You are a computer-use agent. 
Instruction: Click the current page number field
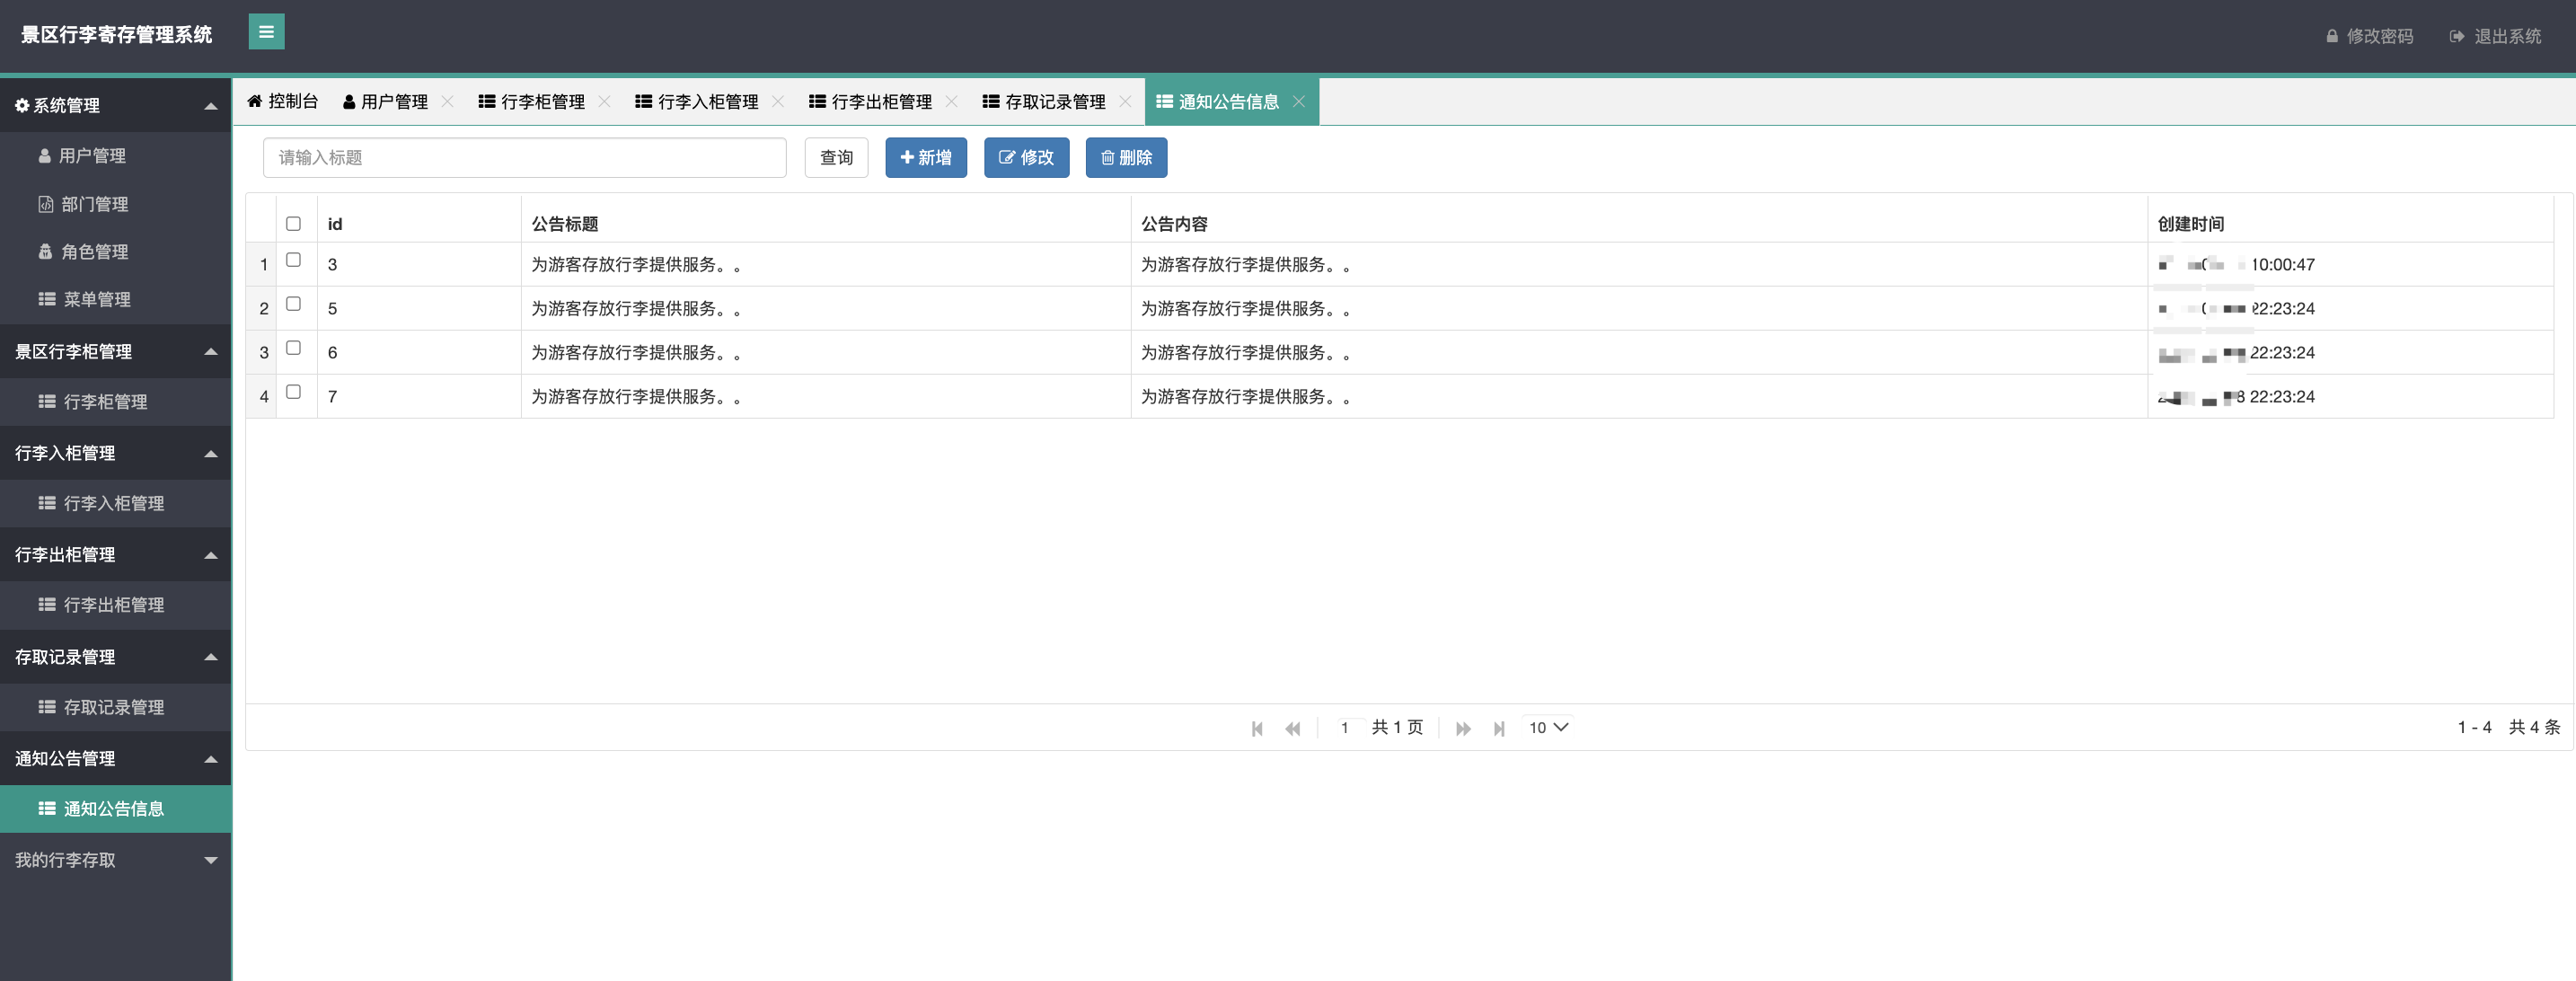(1345, 728)
